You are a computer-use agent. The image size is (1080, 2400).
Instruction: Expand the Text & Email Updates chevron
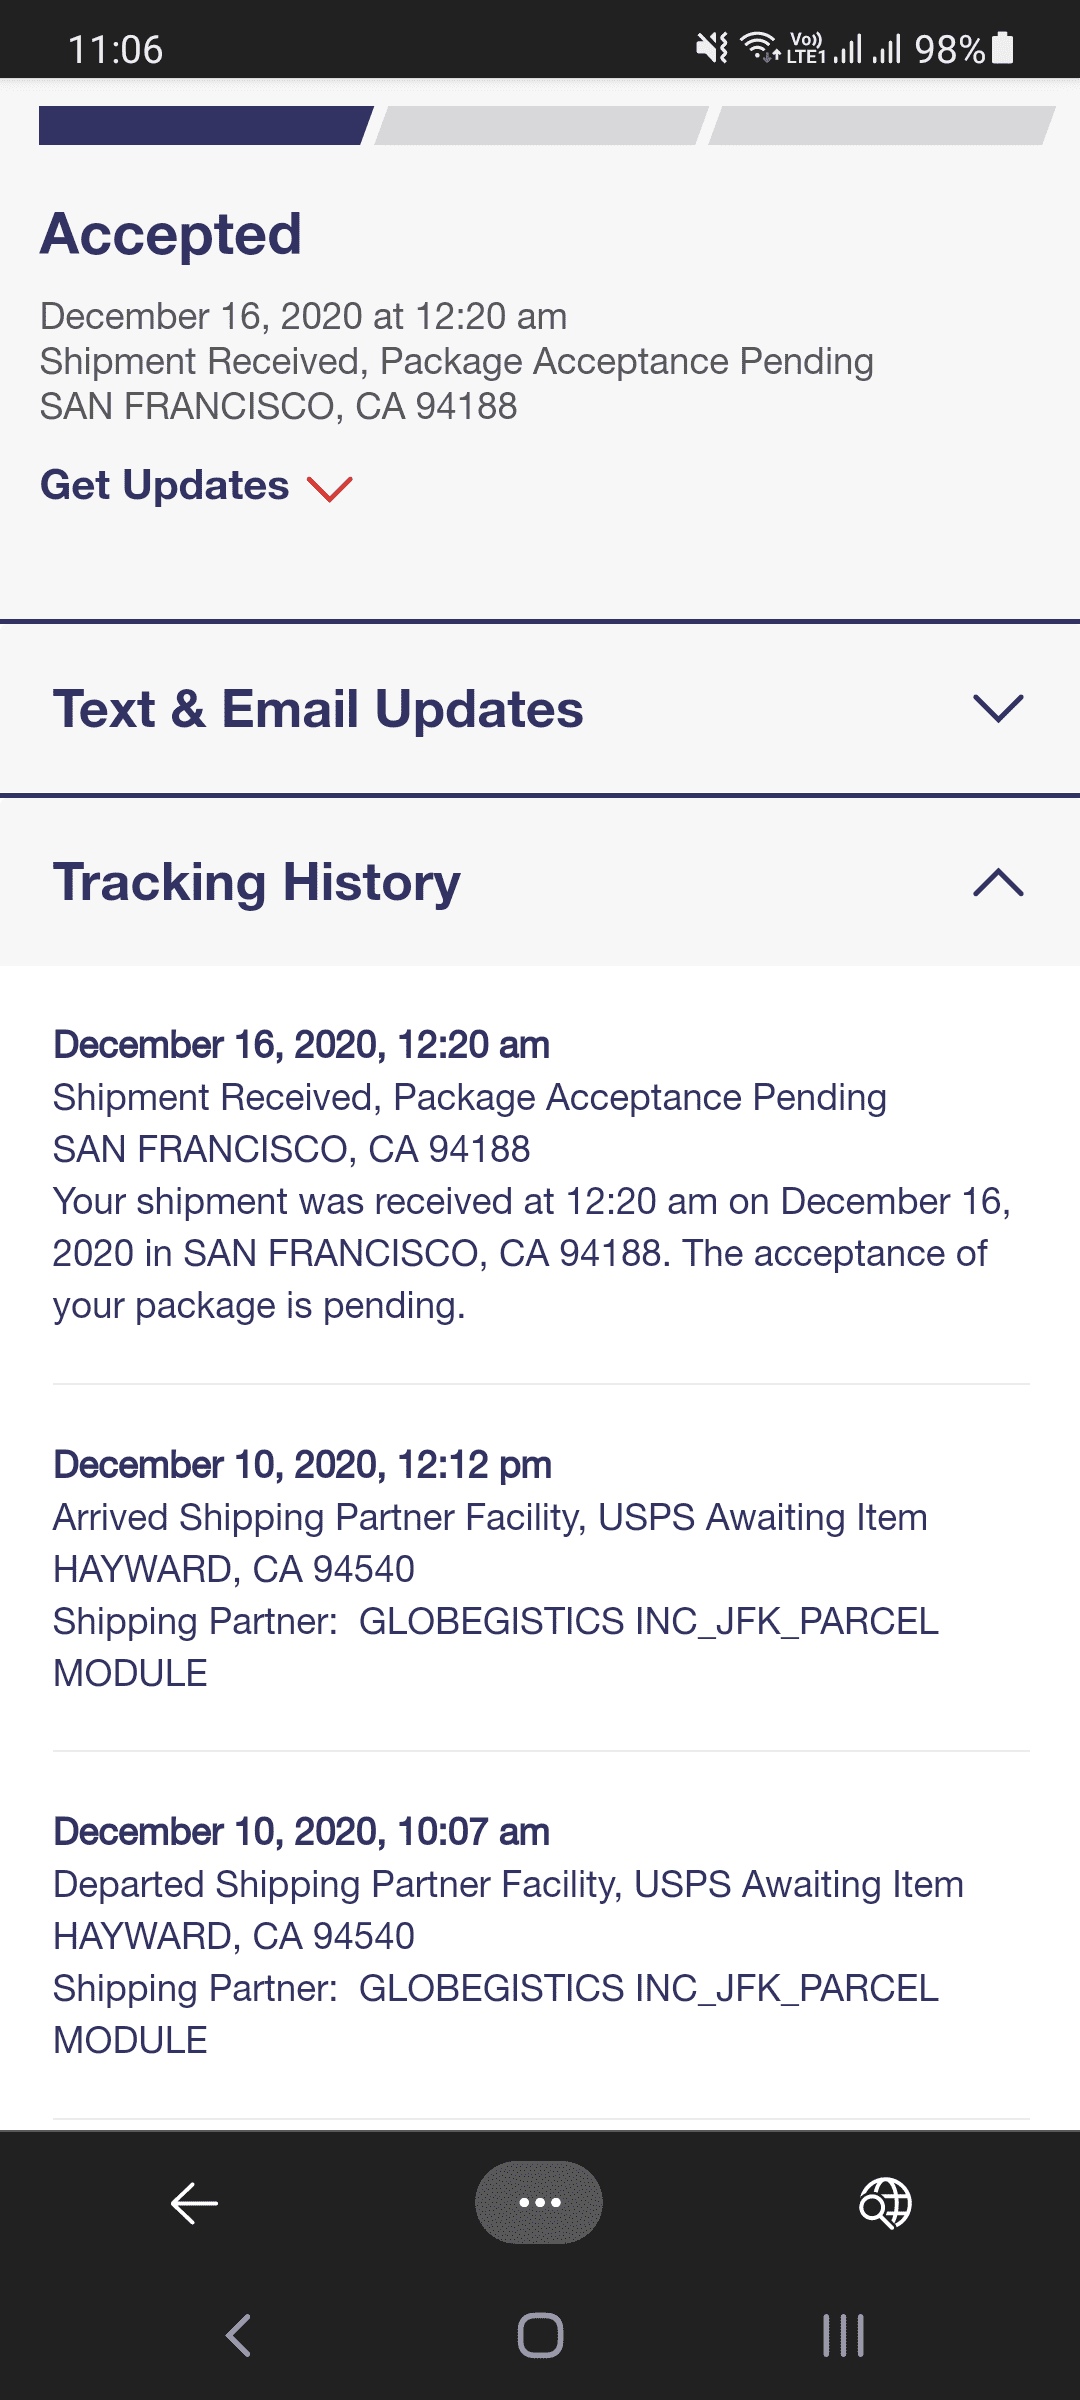click(998, 709)
